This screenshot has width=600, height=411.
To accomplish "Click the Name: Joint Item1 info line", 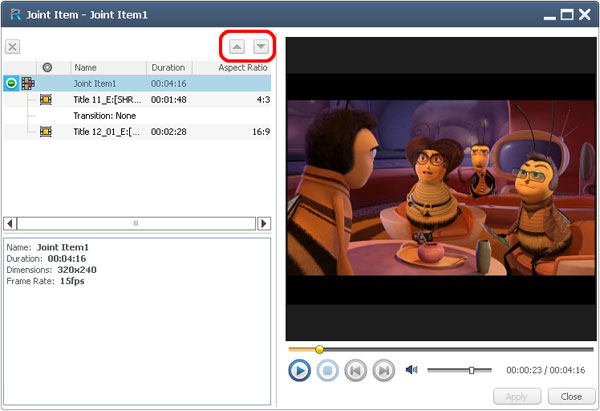I will [47, 247].
